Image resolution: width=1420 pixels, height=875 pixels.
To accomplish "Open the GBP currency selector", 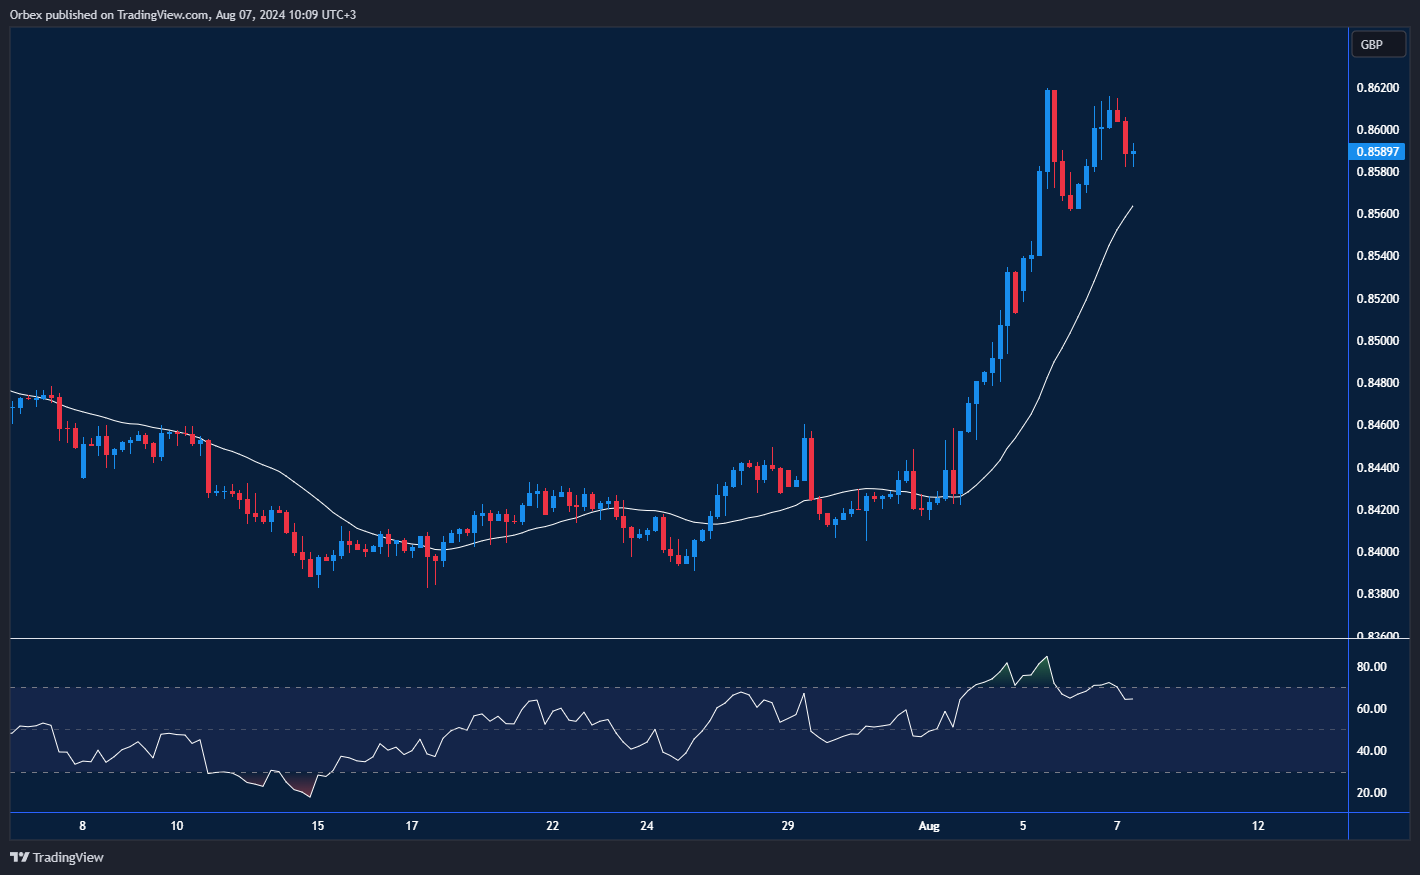I will click(1378, 45).
